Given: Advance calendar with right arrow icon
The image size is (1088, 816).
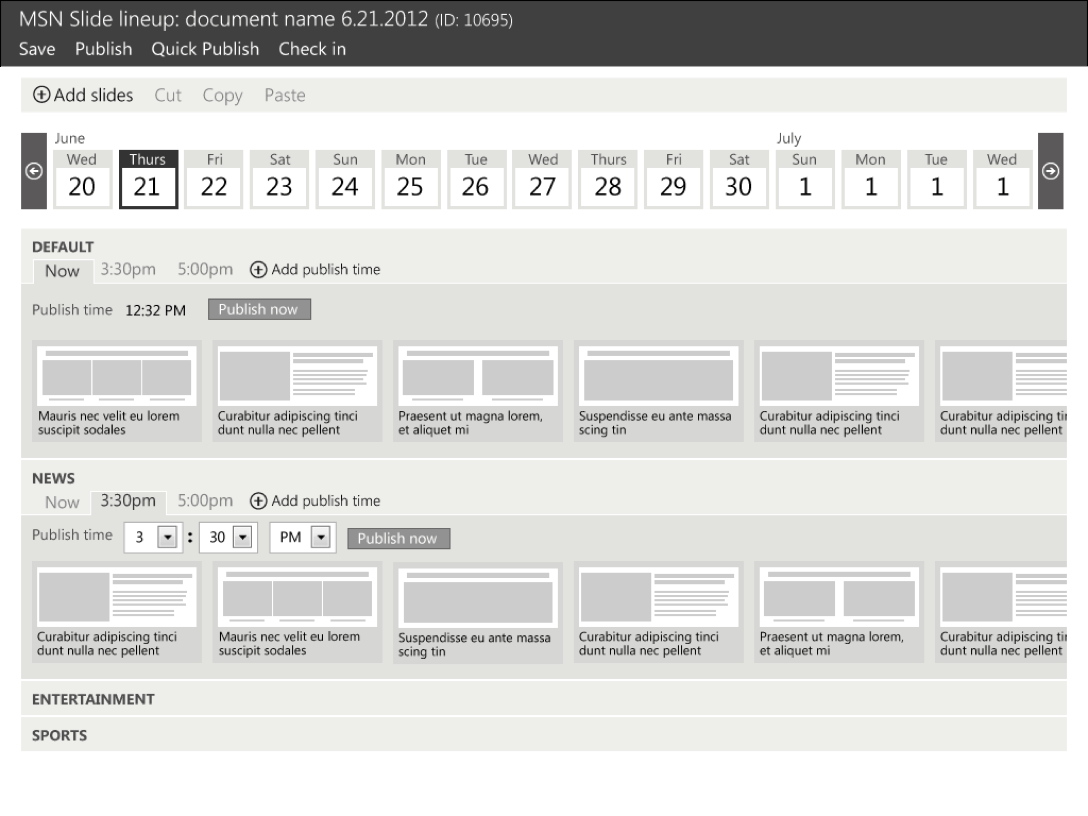Looking at the screenshot, I should (x=1050, y=171).
